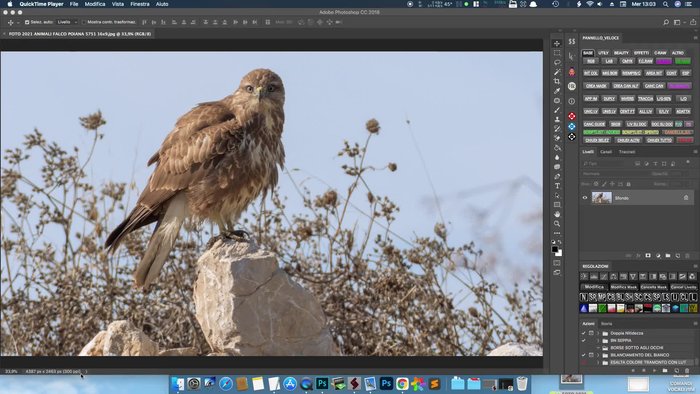Image resolution: width=700 pixels, height=394 pixels.
Task: Click the Photoshop search icon in options bar
Action: click(x=666, y=22)
